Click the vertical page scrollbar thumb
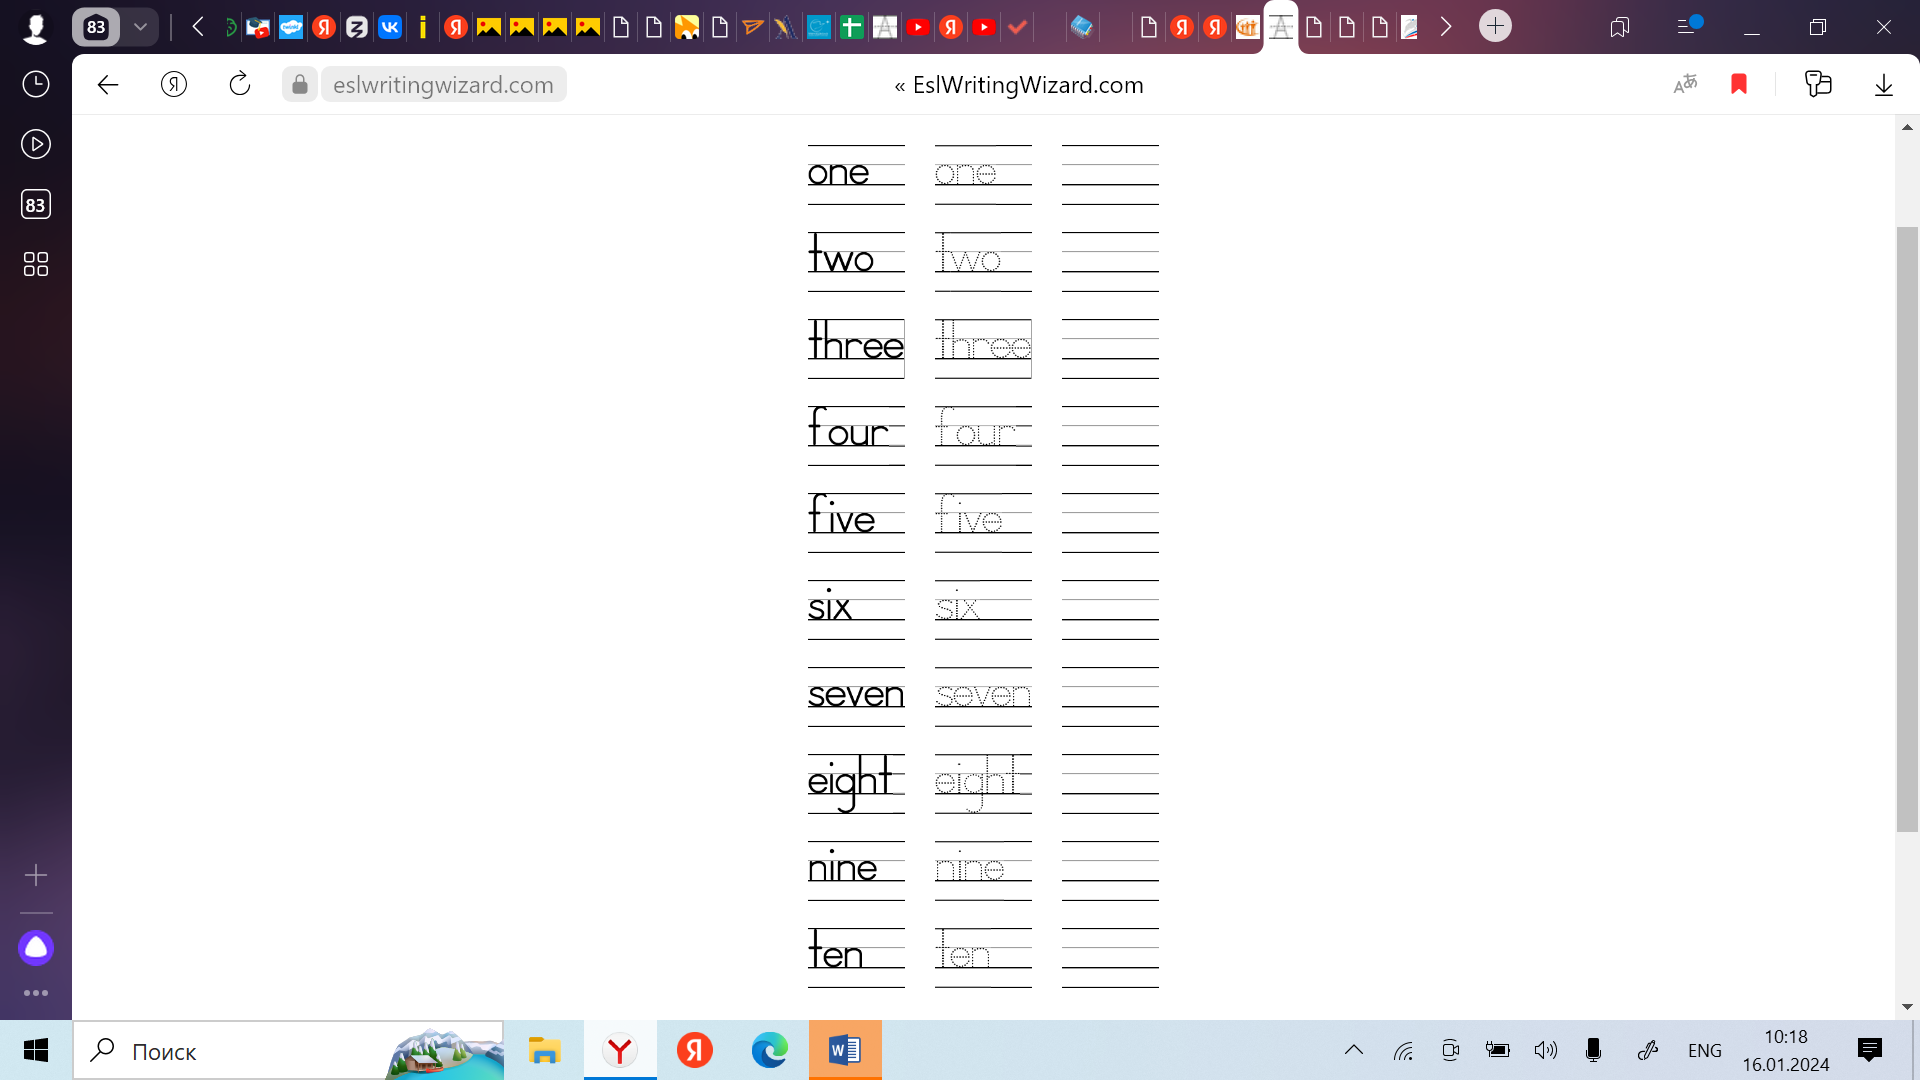Screen dimensions: 1920x1080 pyautogui.click(x=1906, y=528)
